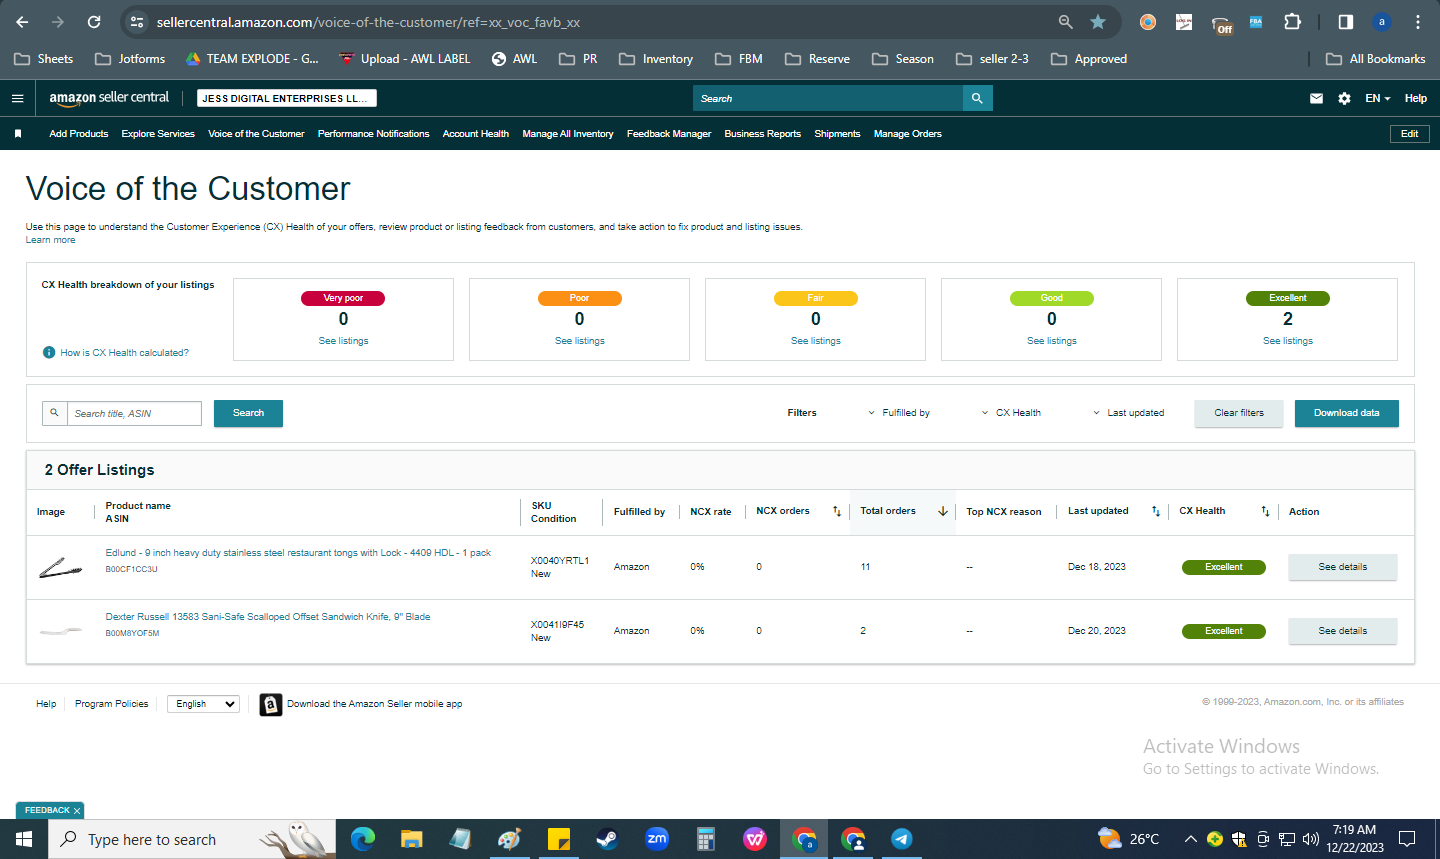Viewport: 1440px width, 859px height.
Task: Click the Amazon Seller Central logo
Action: click(109, 98)
